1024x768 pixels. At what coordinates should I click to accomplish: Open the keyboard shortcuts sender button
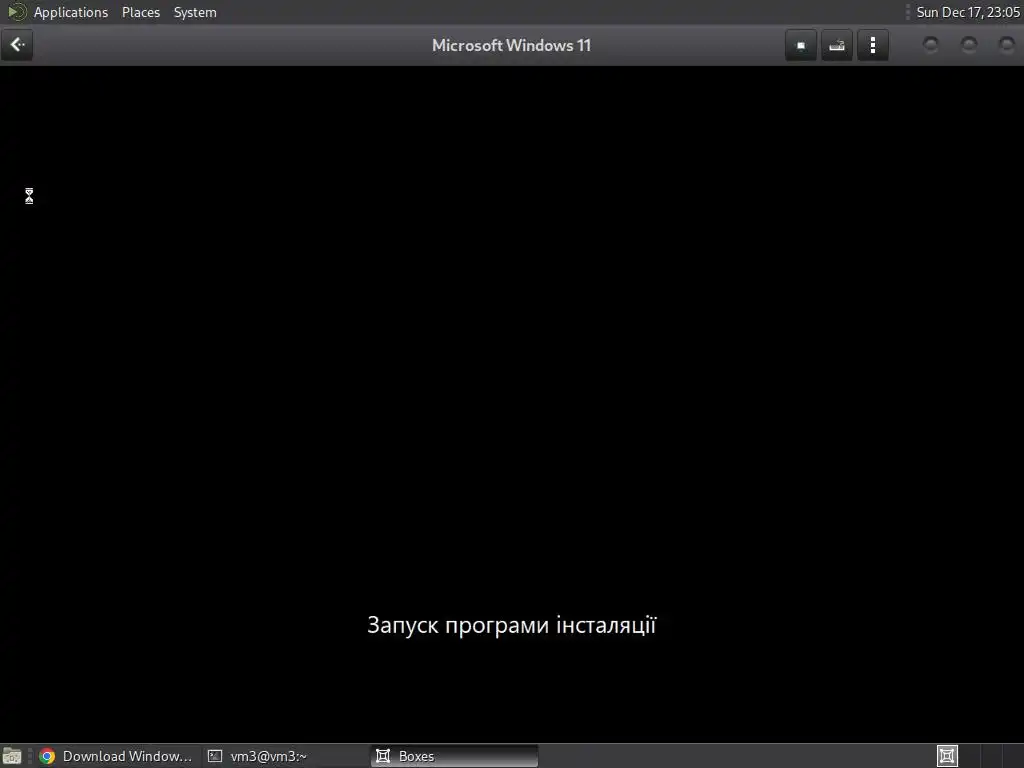coord(837,45)
